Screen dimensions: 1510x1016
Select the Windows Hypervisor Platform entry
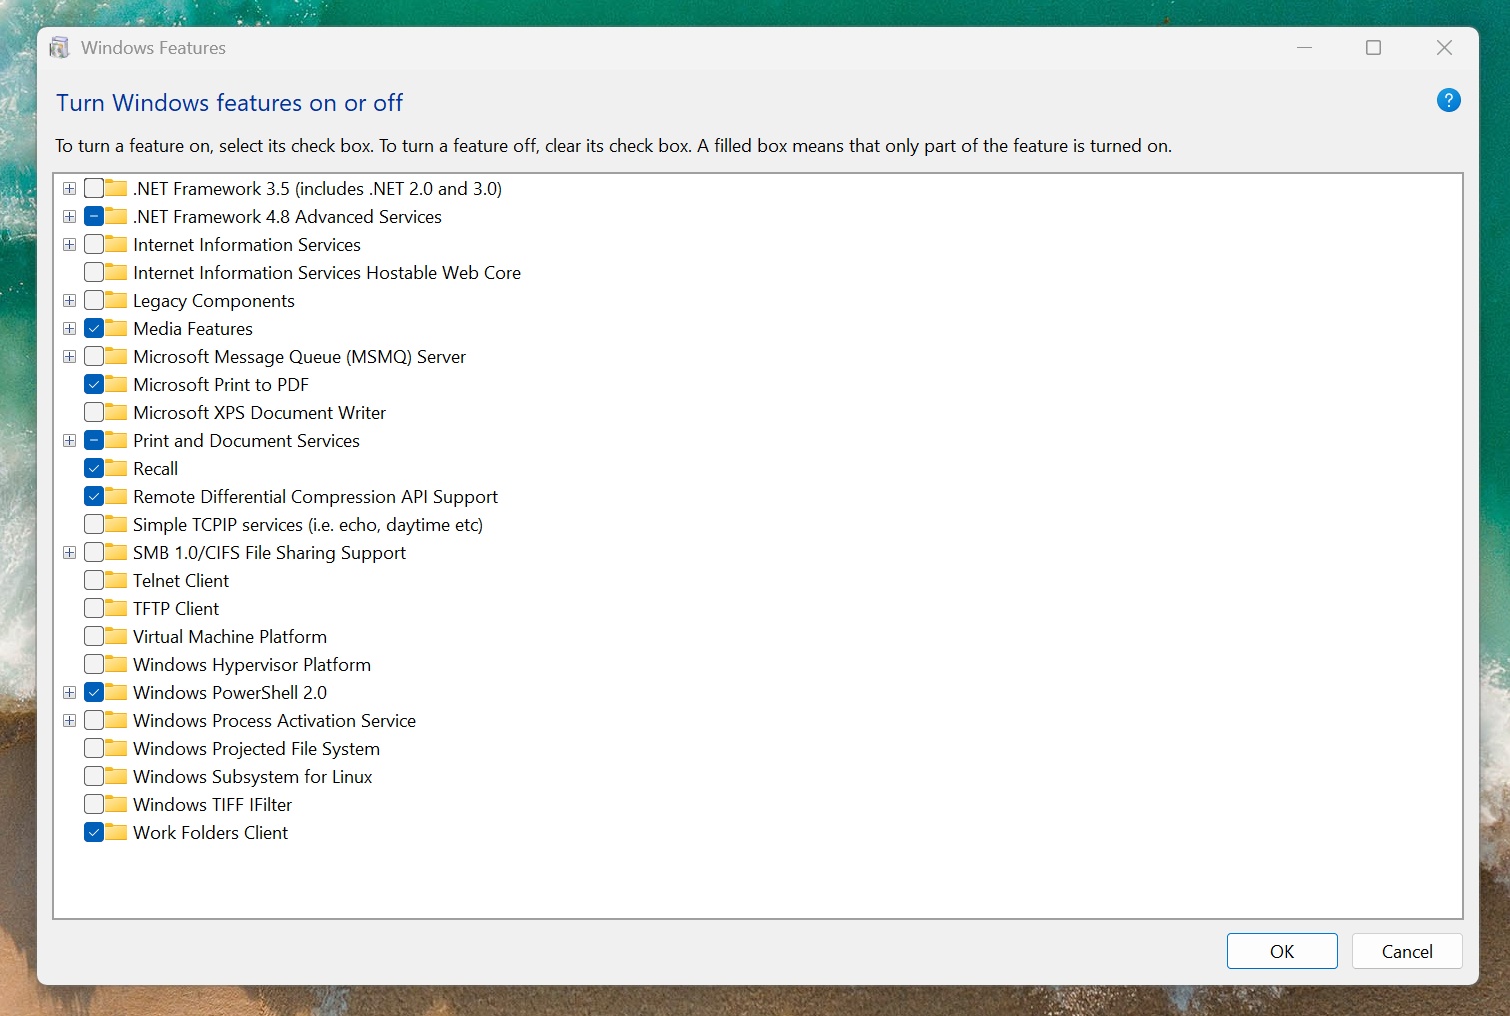pos(251,664)
